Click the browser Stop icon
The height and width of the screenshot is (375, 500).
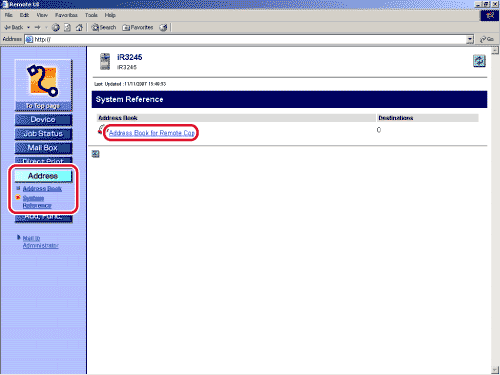point(56,28)
